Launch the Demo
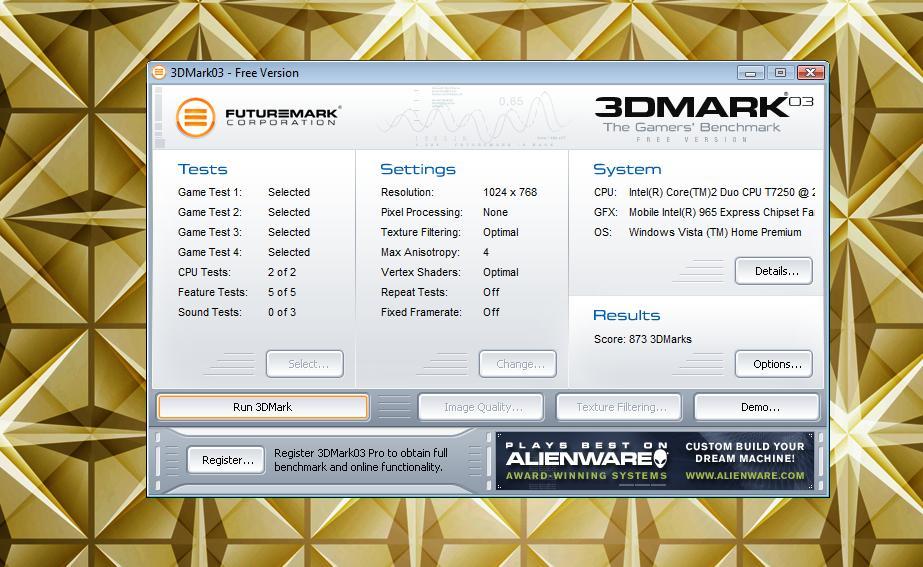Screen dimensions: 923x567 [x=757, y=407]
